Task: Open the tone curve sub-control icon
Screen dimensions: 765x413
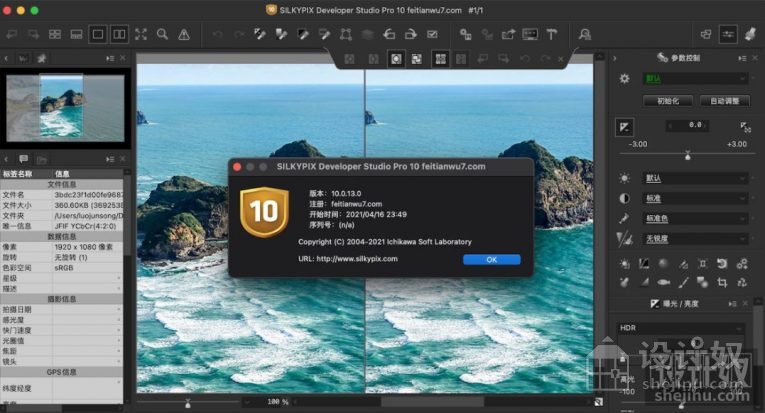Action: [x=644, y=264]
